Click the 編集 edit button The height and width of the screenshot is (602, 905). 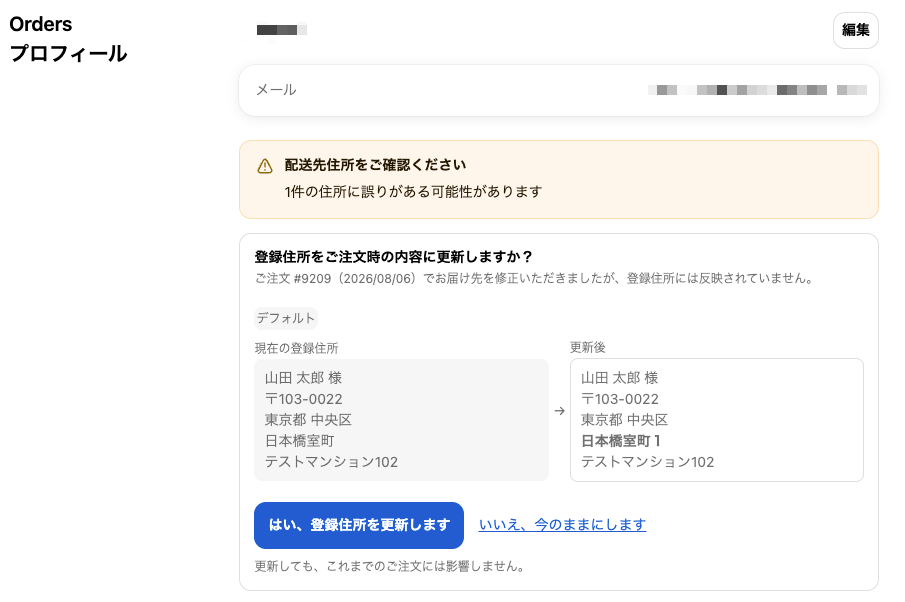tap(855, 30)
